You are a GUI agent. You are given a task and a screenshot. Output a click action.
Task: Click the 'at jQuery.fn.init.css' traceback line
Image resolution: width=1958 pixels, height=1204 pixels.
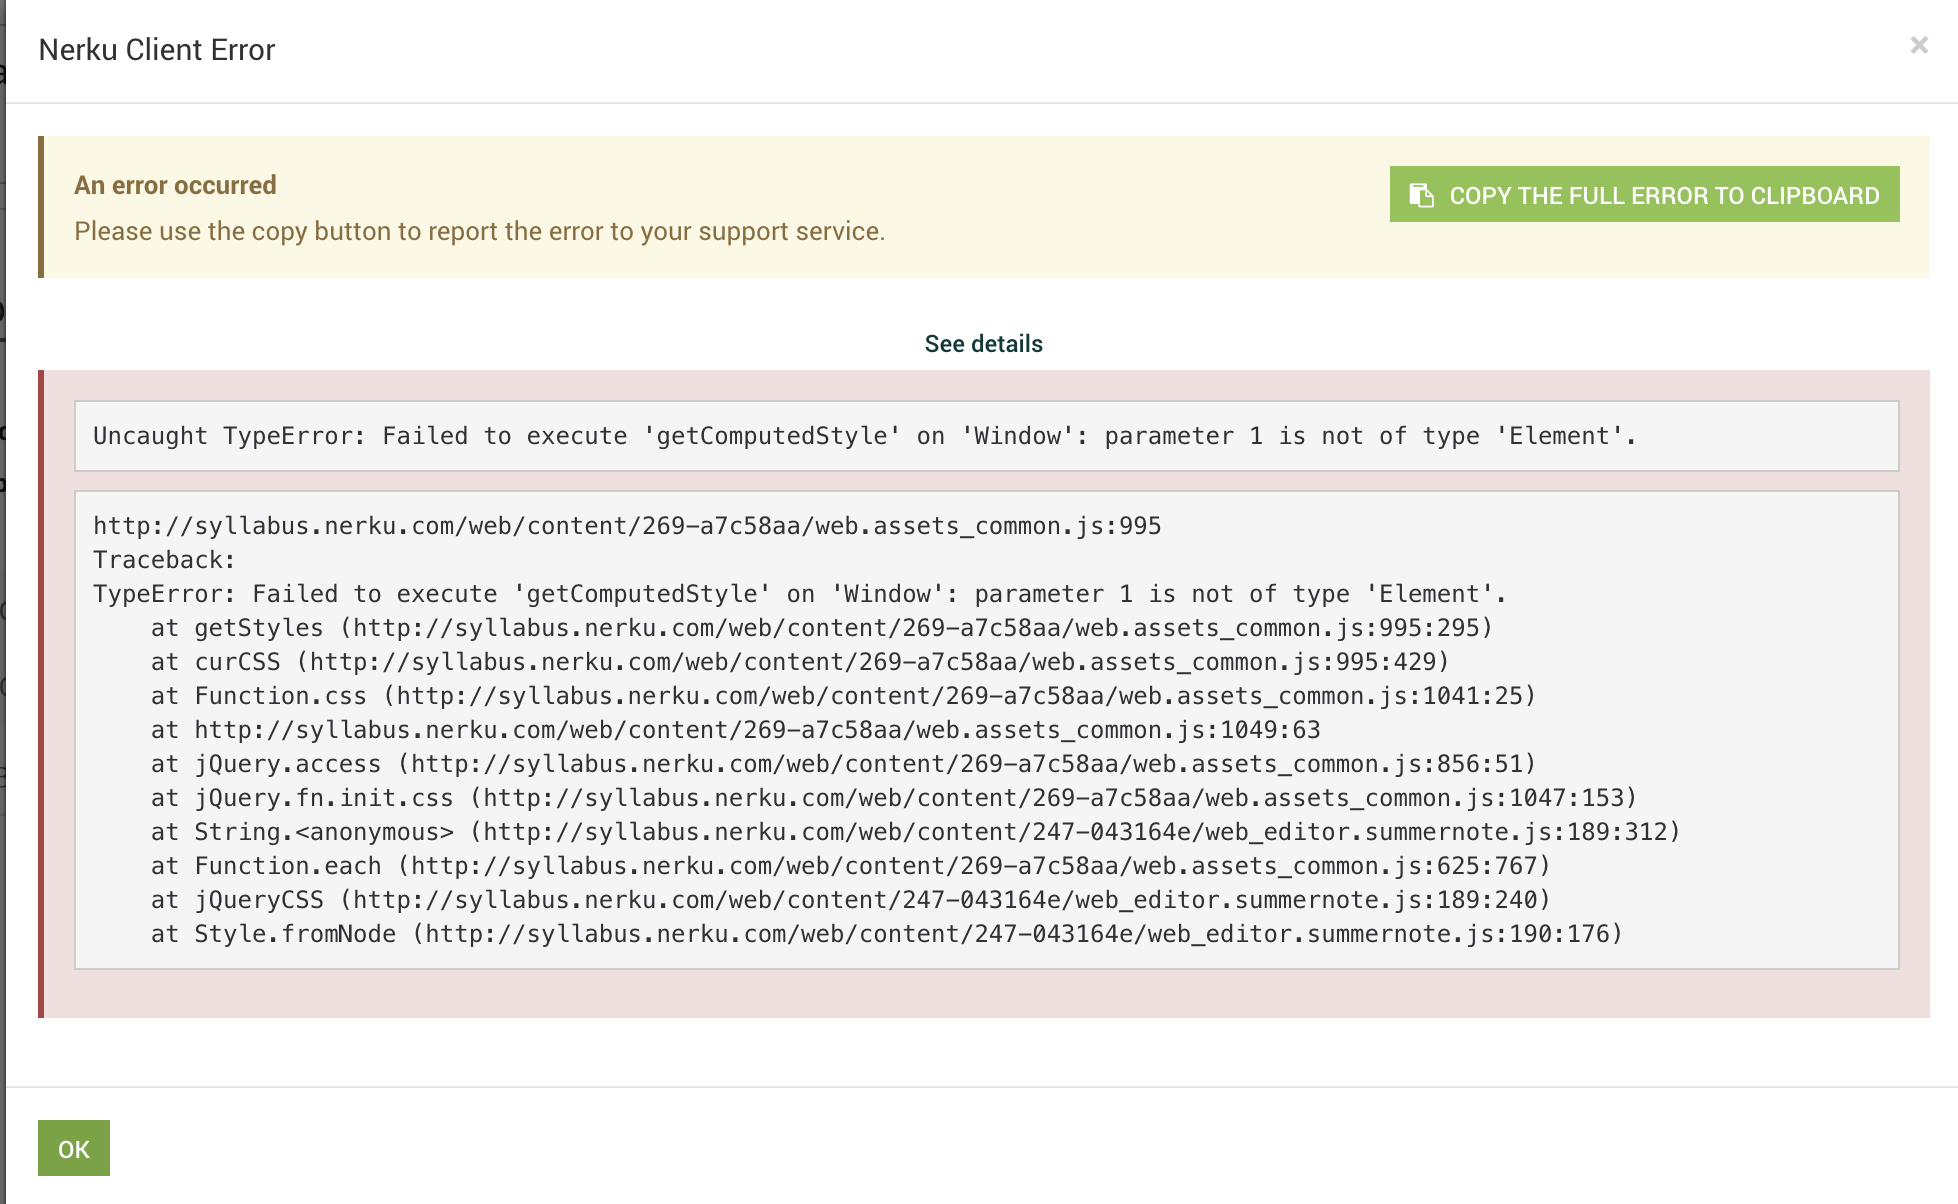tap(893, 798)
